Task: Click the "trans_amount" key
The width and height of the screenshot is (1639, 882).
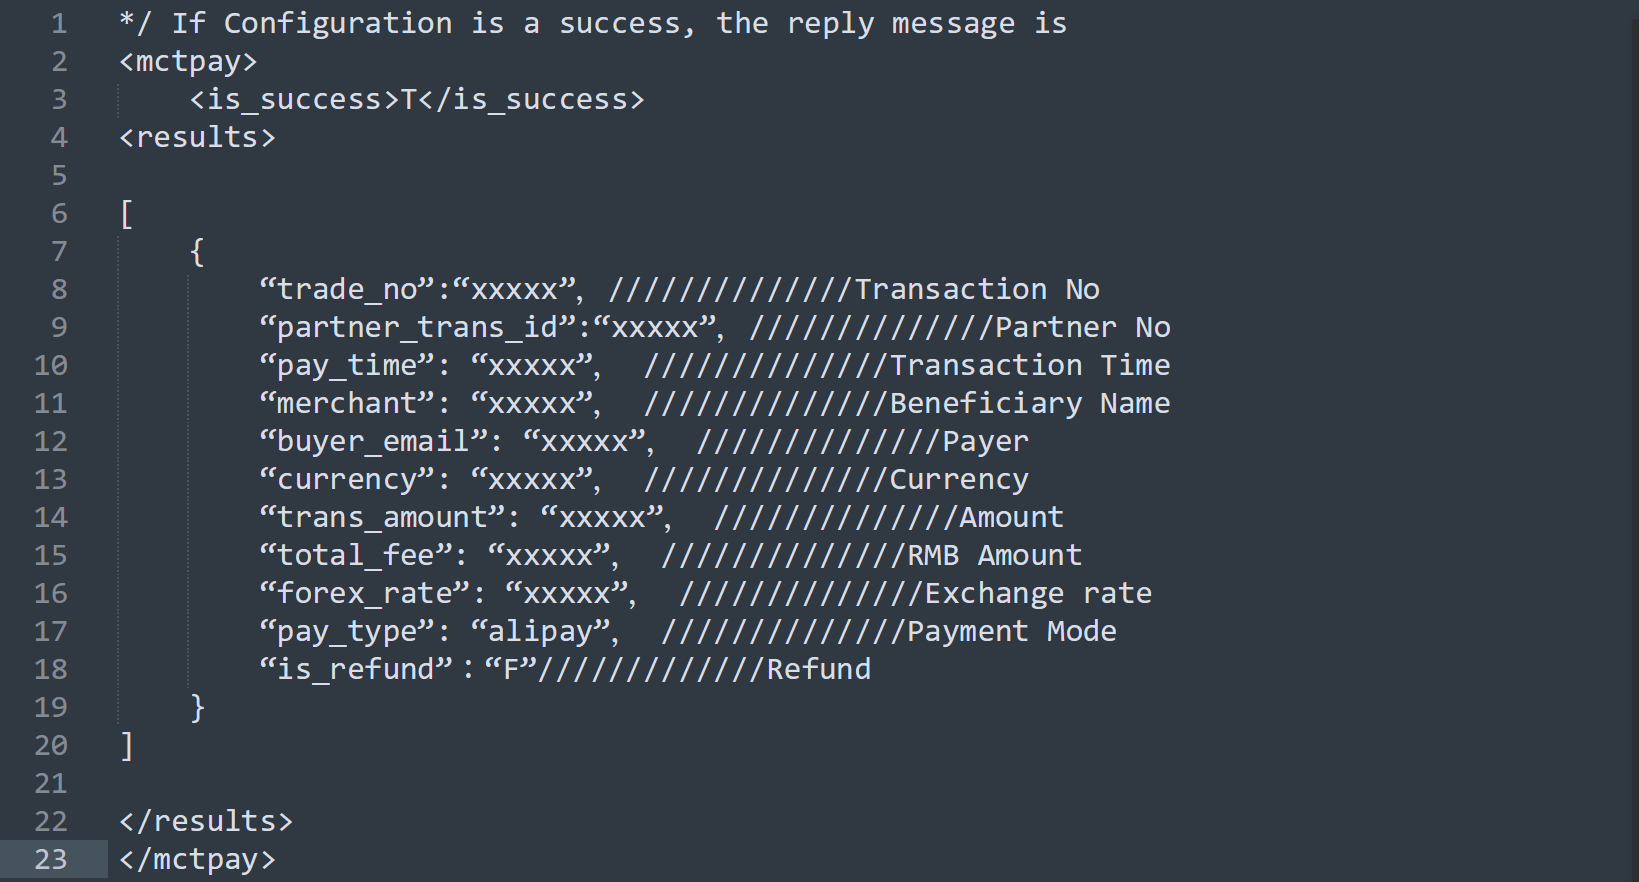Action: pos(382,517)
